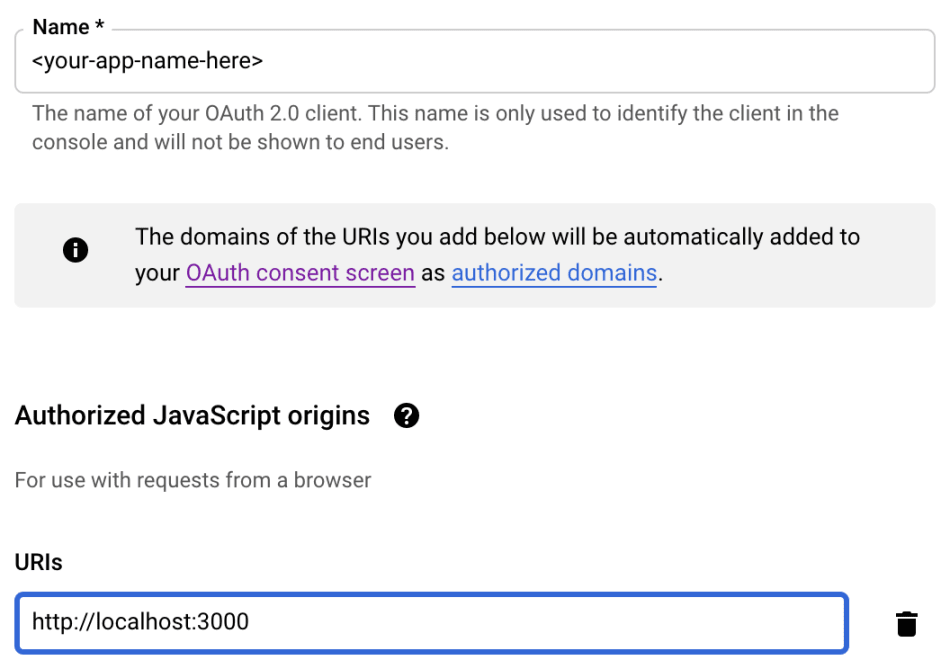The width and height of the screenshot is (950, 669).
Task: Open the authorized domains link
Action: 554,273
